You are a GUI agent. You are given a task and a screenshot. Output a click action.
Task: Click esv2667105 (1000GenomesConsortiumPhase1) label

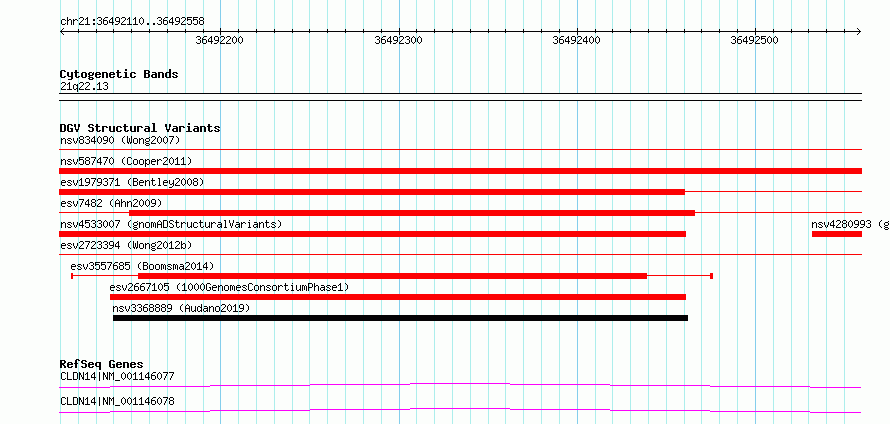pyautogui.click(x=229, y=287)
